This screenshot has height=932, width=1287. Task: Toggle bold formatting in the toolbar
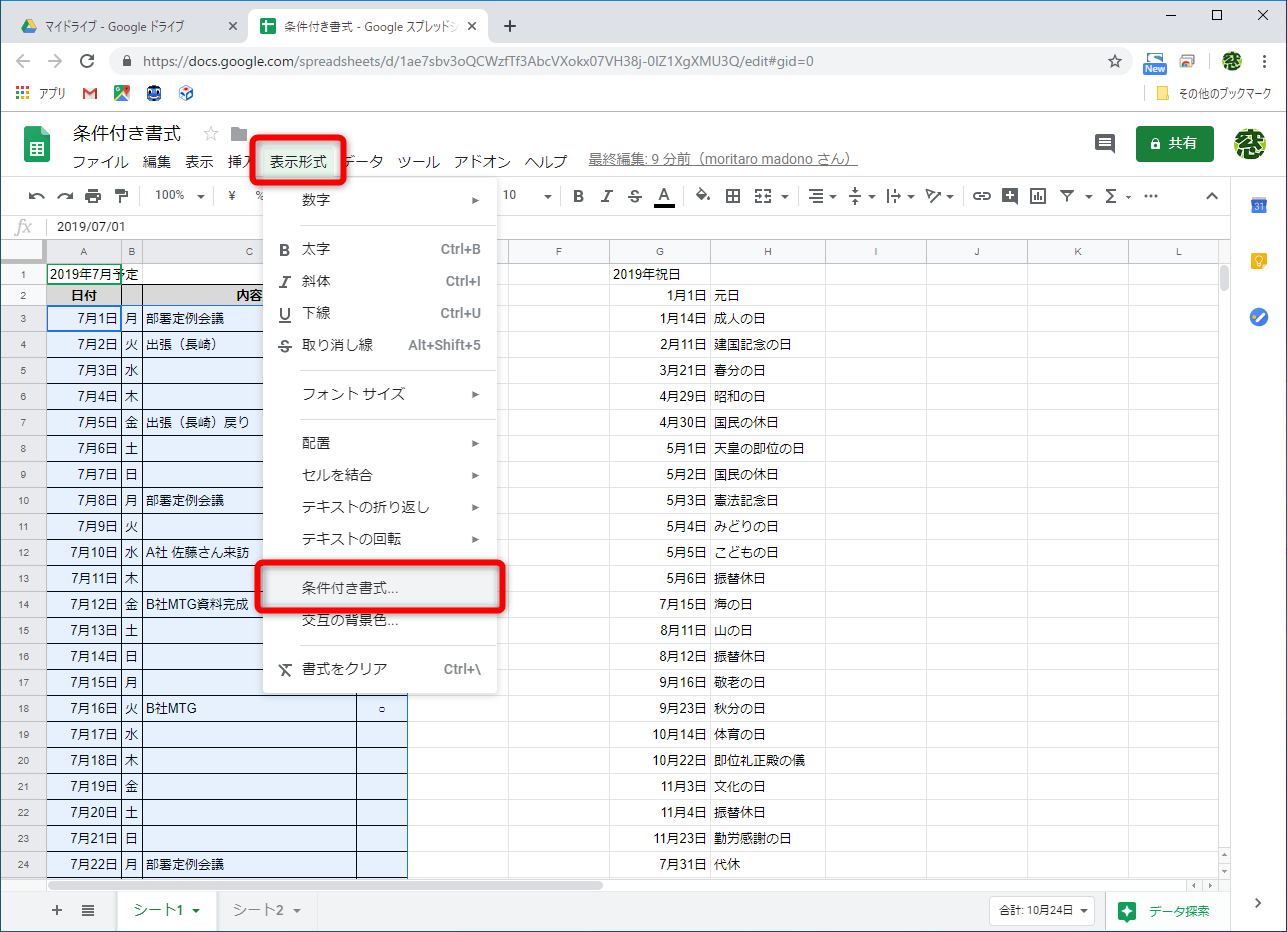tap(578, 196)
